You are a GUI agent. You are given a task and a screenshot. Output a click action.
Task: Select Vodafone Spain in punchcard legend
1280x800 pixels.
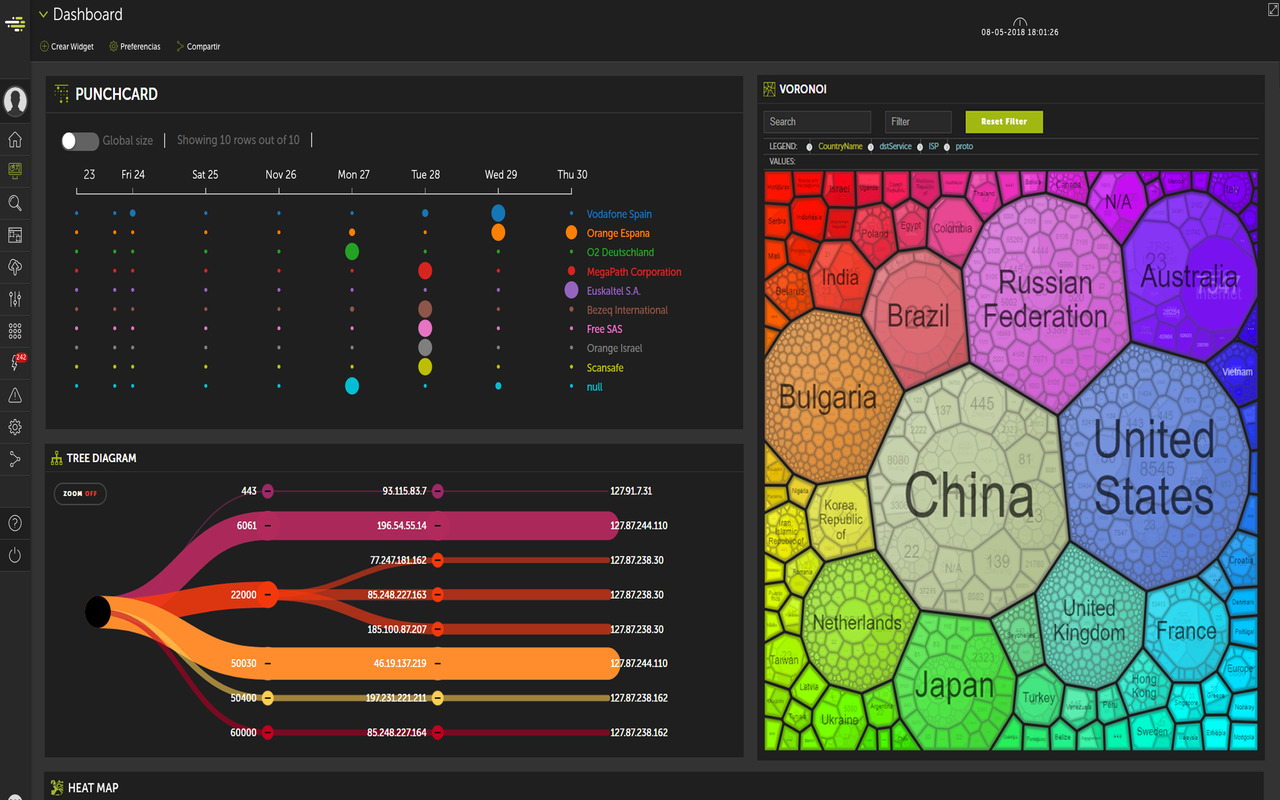[619, 215]
